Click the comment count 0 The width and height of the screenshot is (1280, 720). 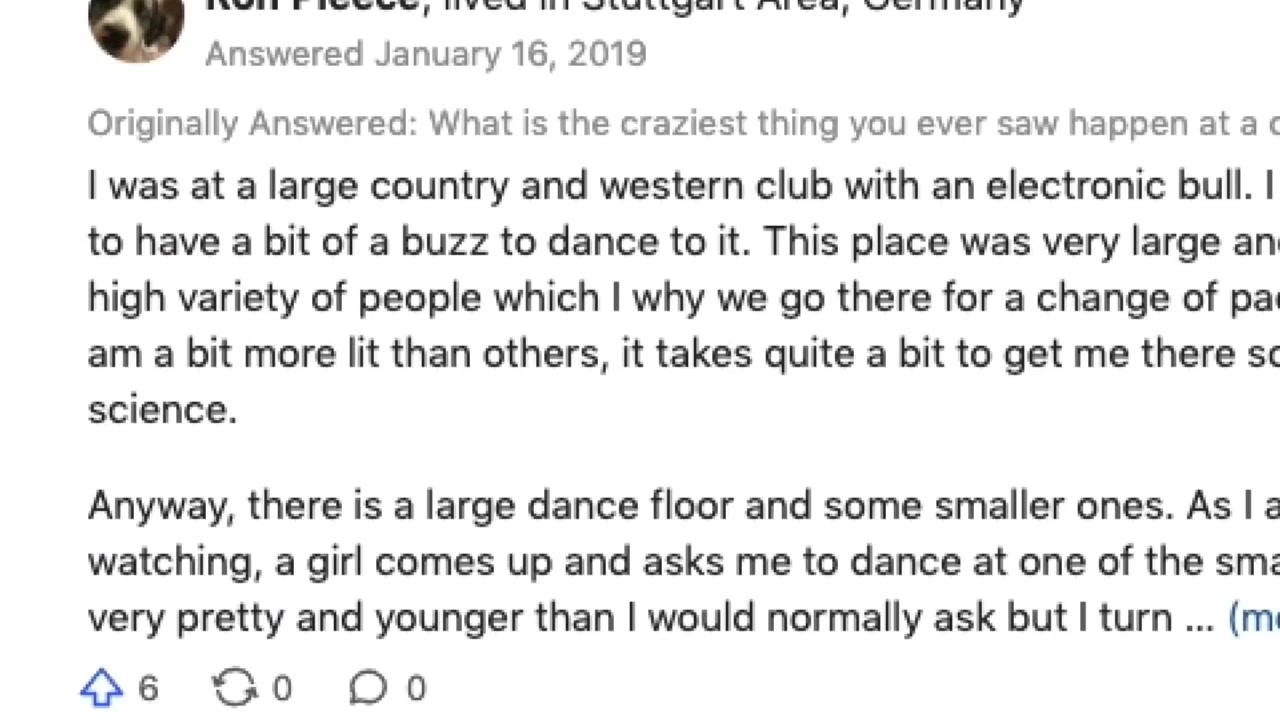pyautogui.click(x=416, y=688)
